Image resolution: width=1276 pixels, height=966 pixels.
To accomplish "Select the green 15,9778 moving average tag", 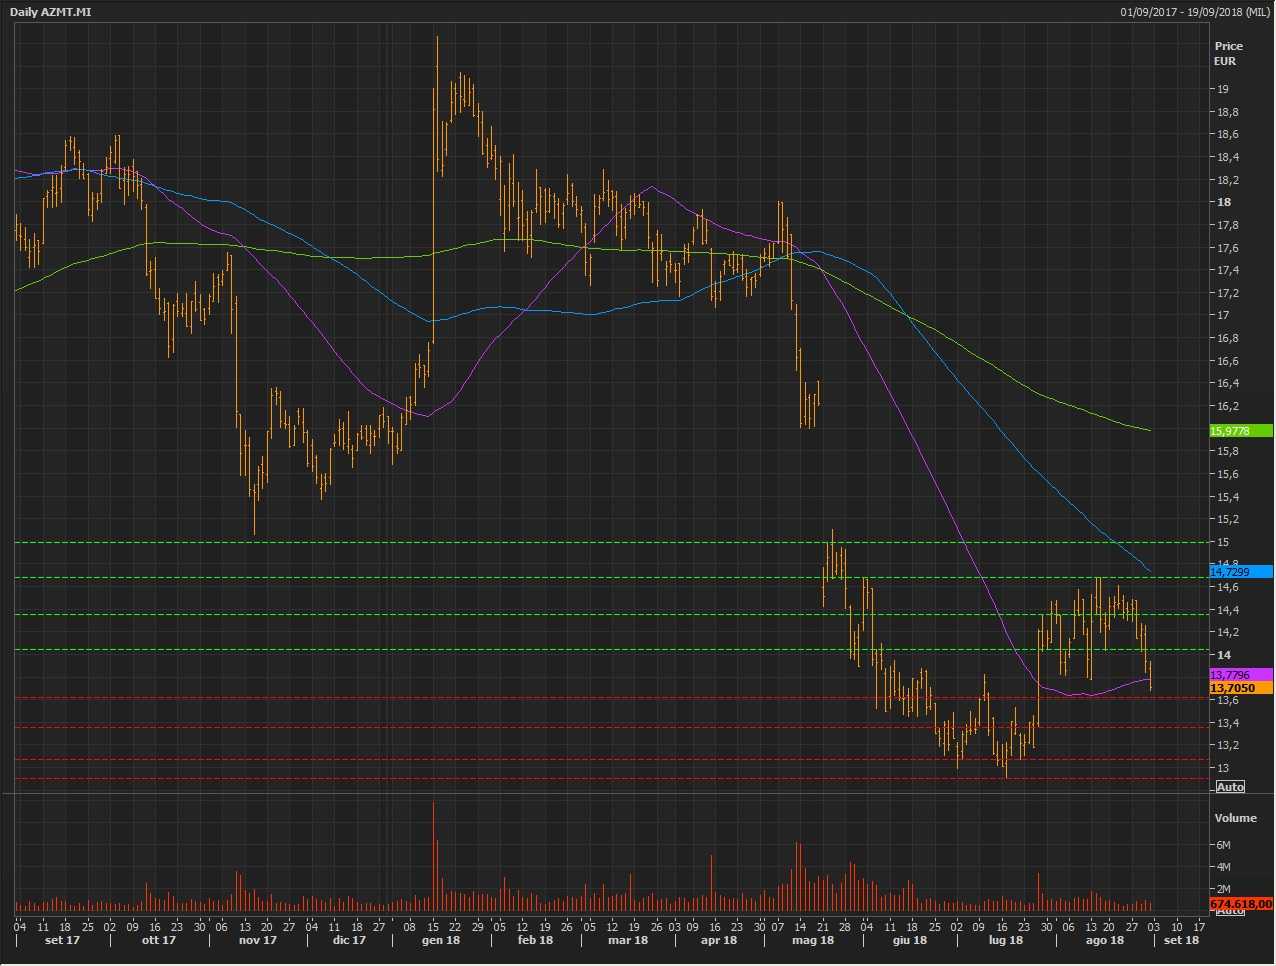I will (1240, 431).
